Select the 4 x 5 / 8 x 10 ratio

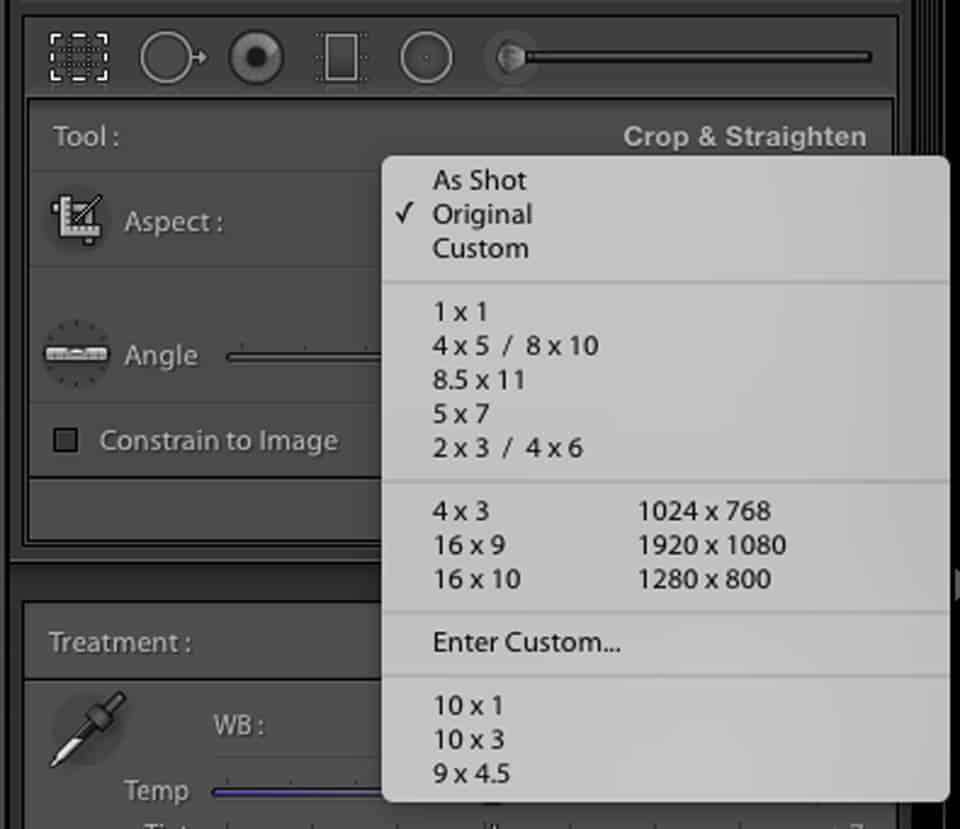coord(666,346)
